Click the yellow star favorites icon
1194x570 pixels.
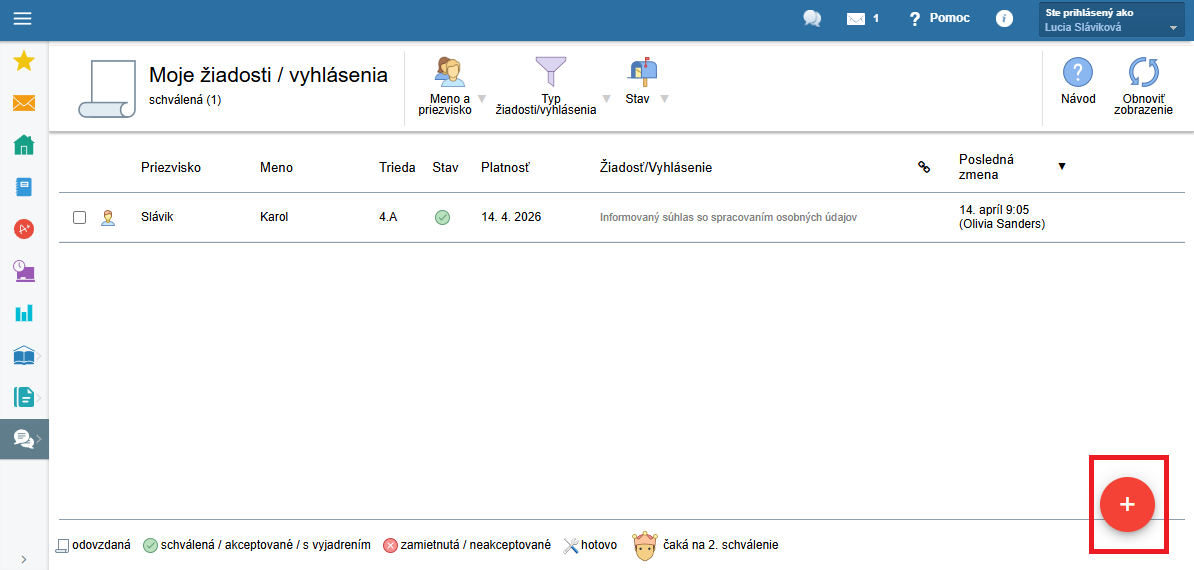coord(24,61)
